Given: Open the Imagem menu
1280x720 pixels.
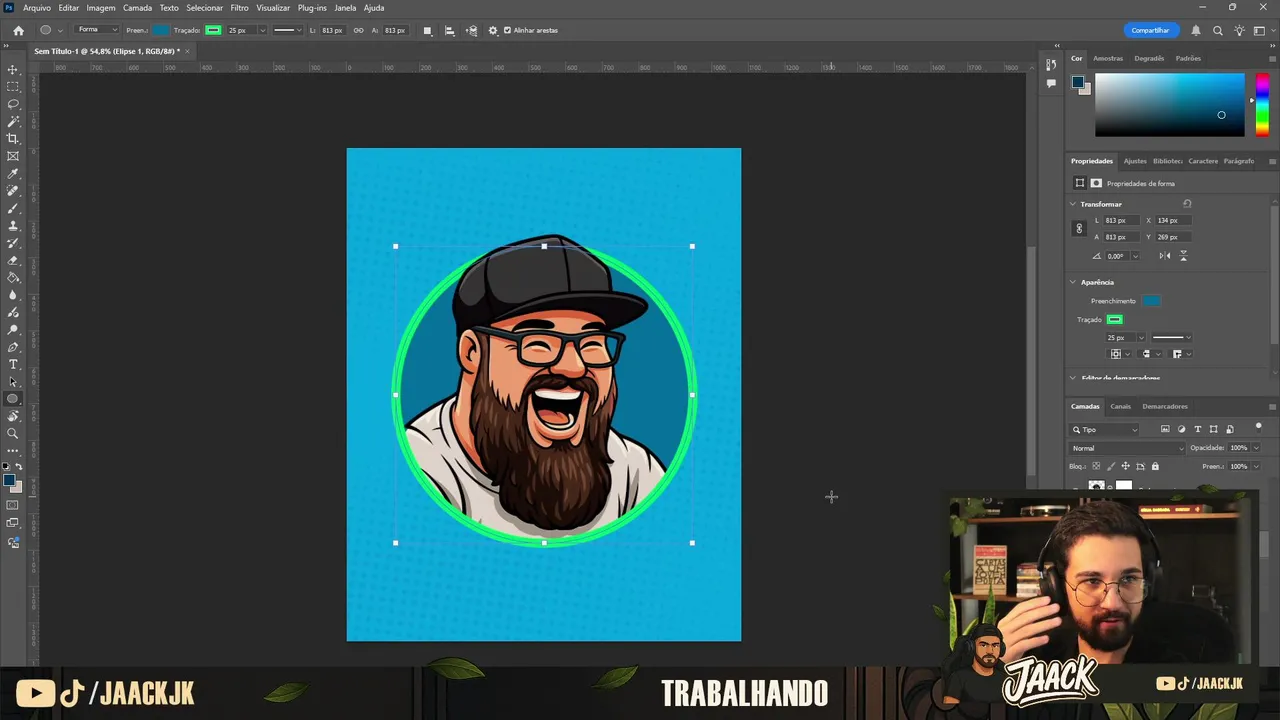Looking at the screenshot, I should coord(101,7).
